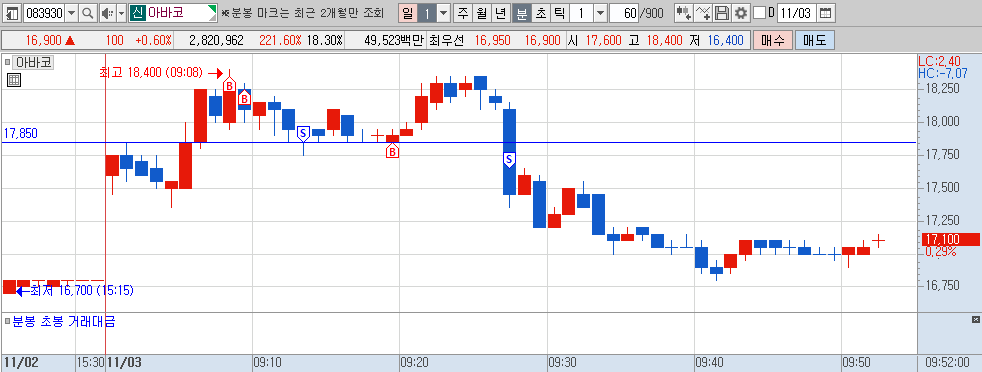Click the 18.30% value in quote bar
Screen dimensions: 982x372
point(326,41)
